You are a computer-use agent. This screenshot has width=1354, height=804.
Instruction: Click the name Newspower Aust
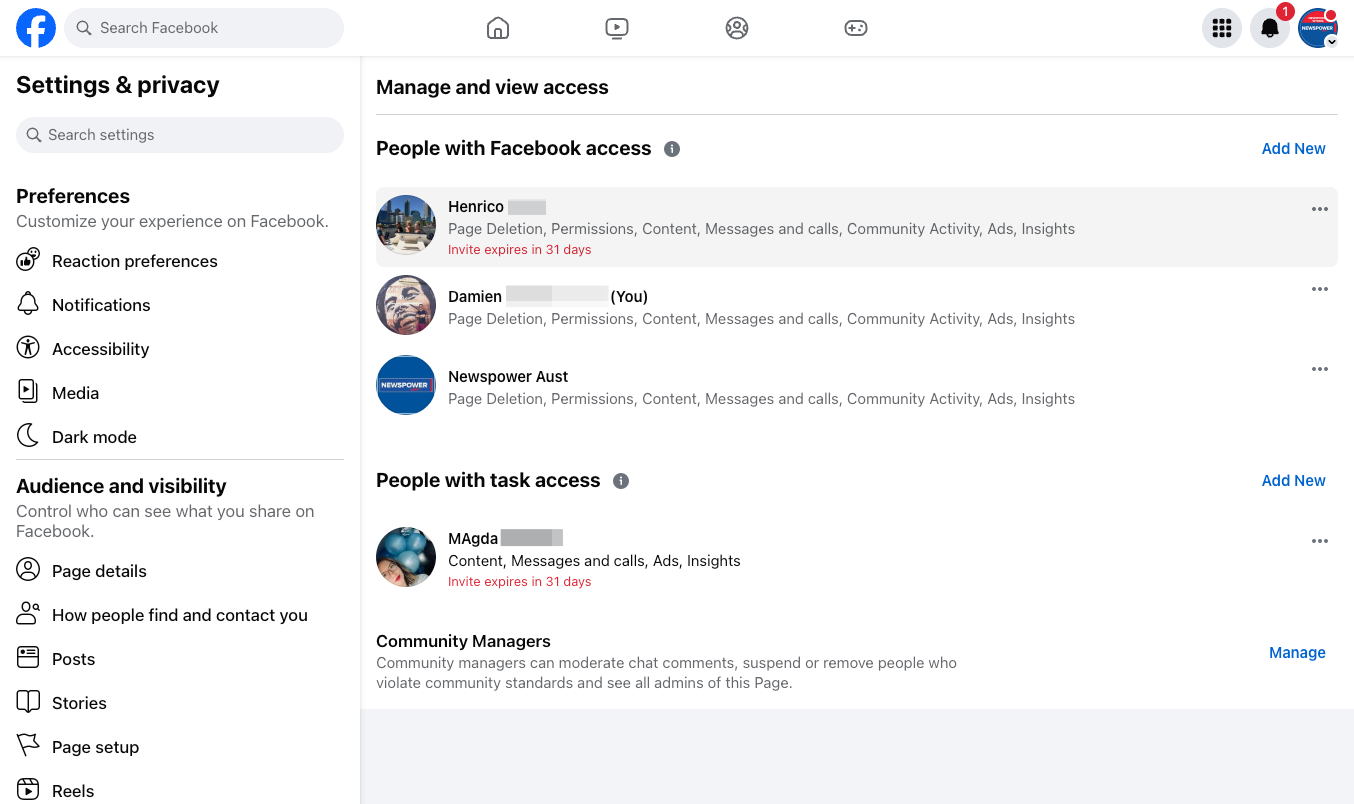coord(508,377)
